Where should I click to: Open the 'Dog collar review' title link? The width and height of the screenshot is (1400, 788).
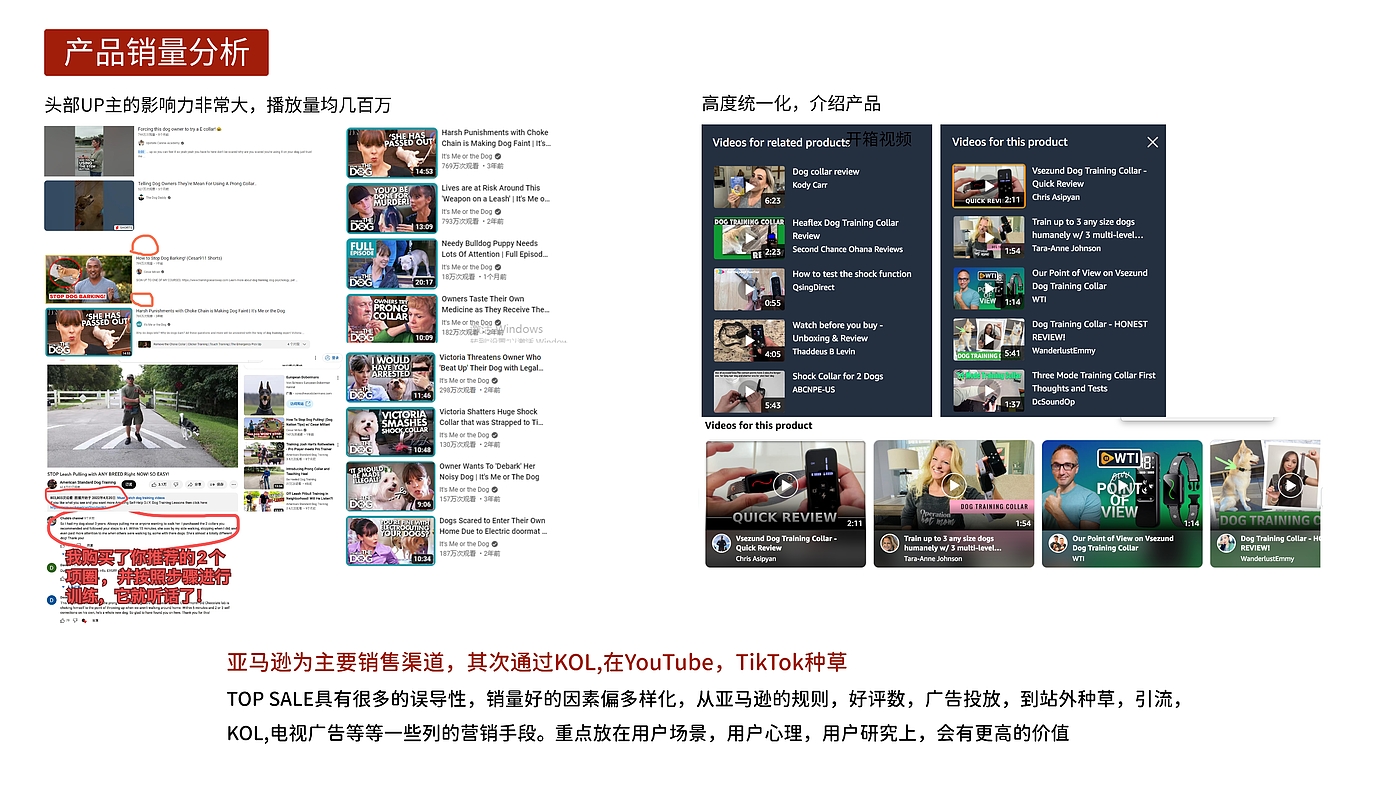(826, 172)
